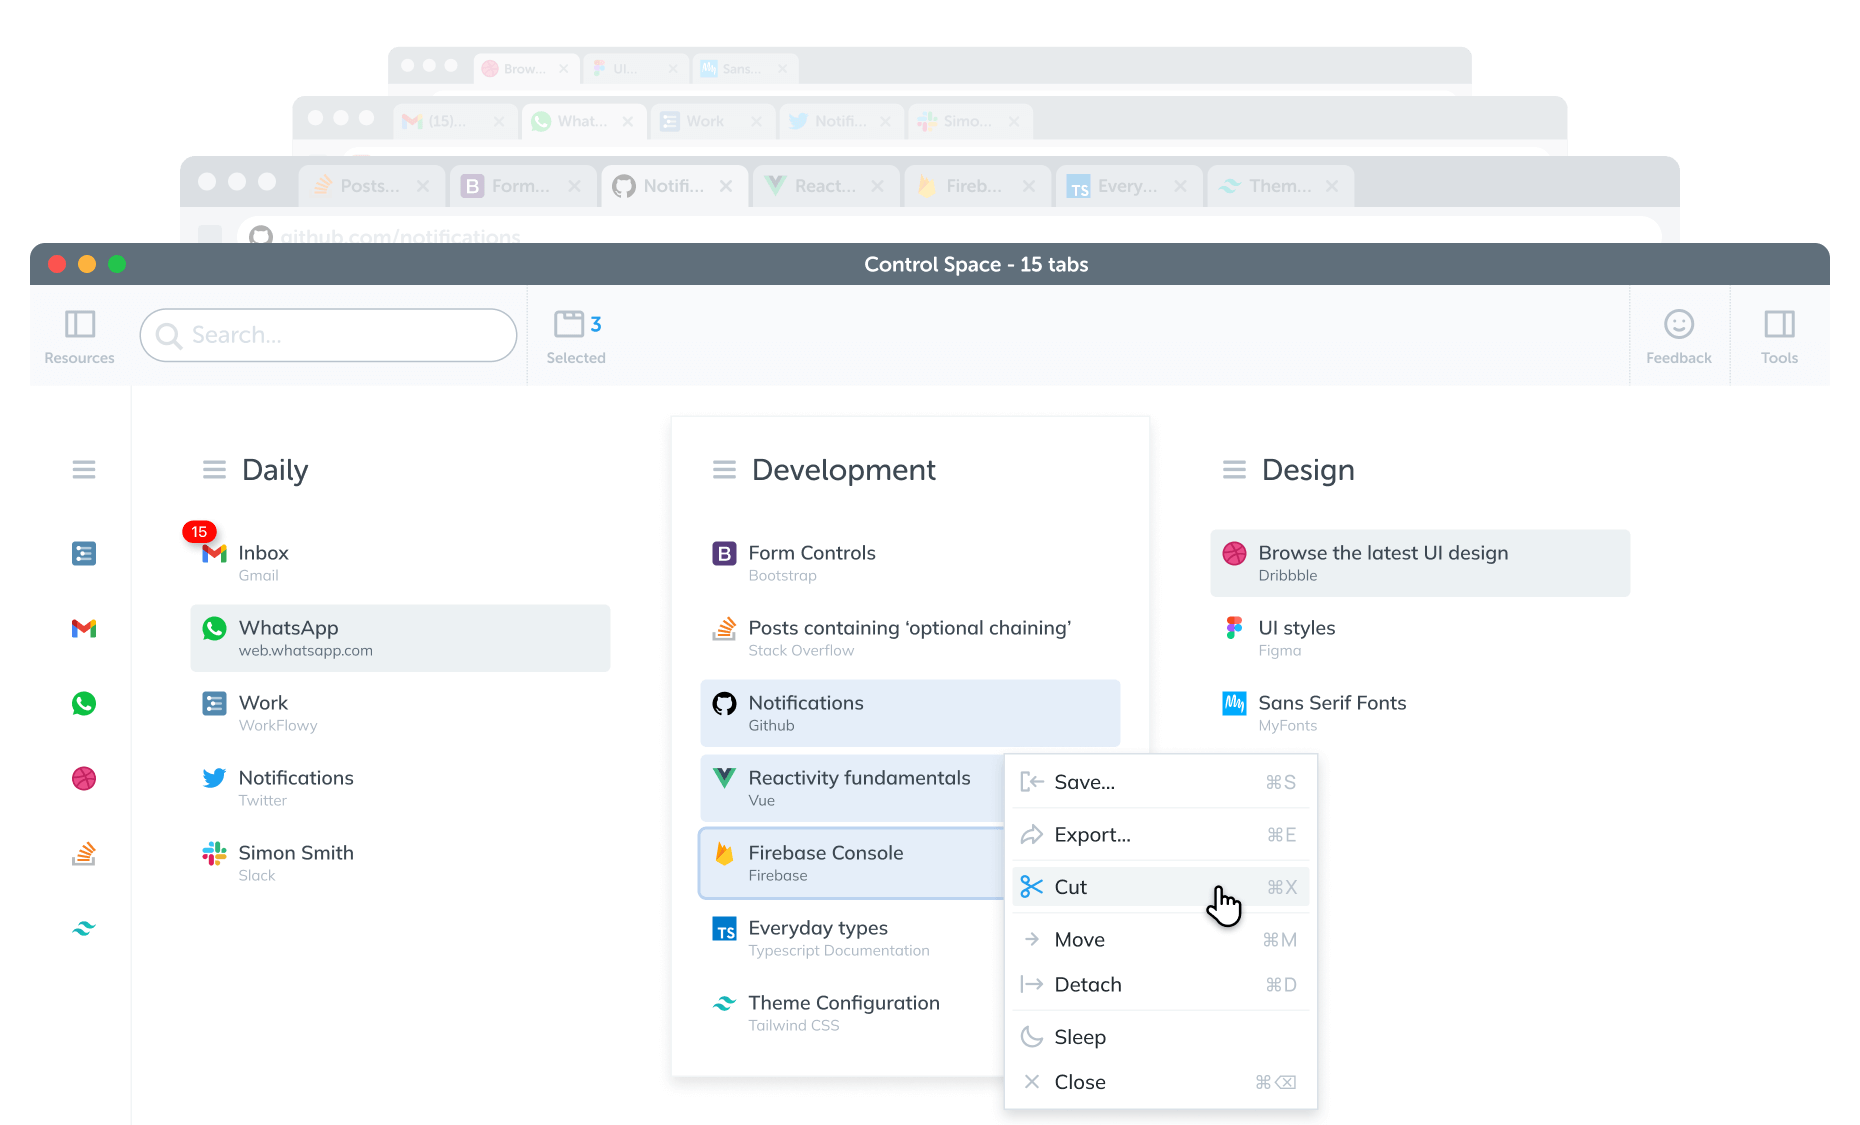Viewport: 1860px width, 1125px height.
Task: Close the Form... tab in background browser
Action: tap(574, 186)
